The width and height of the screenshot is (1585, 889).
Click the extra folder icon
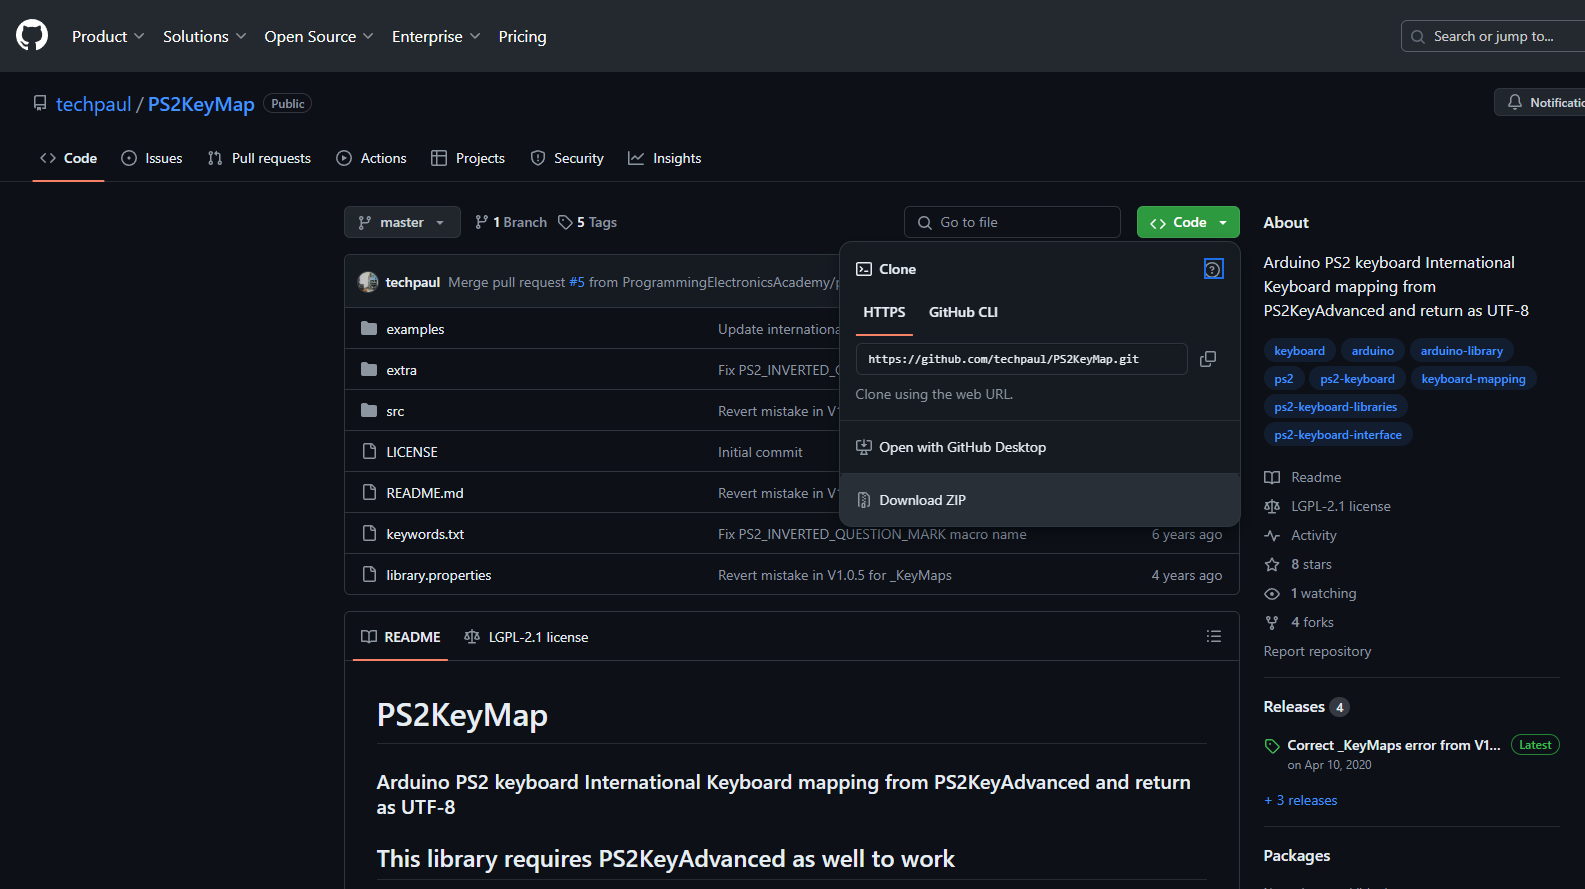click(x=369, y=370)
